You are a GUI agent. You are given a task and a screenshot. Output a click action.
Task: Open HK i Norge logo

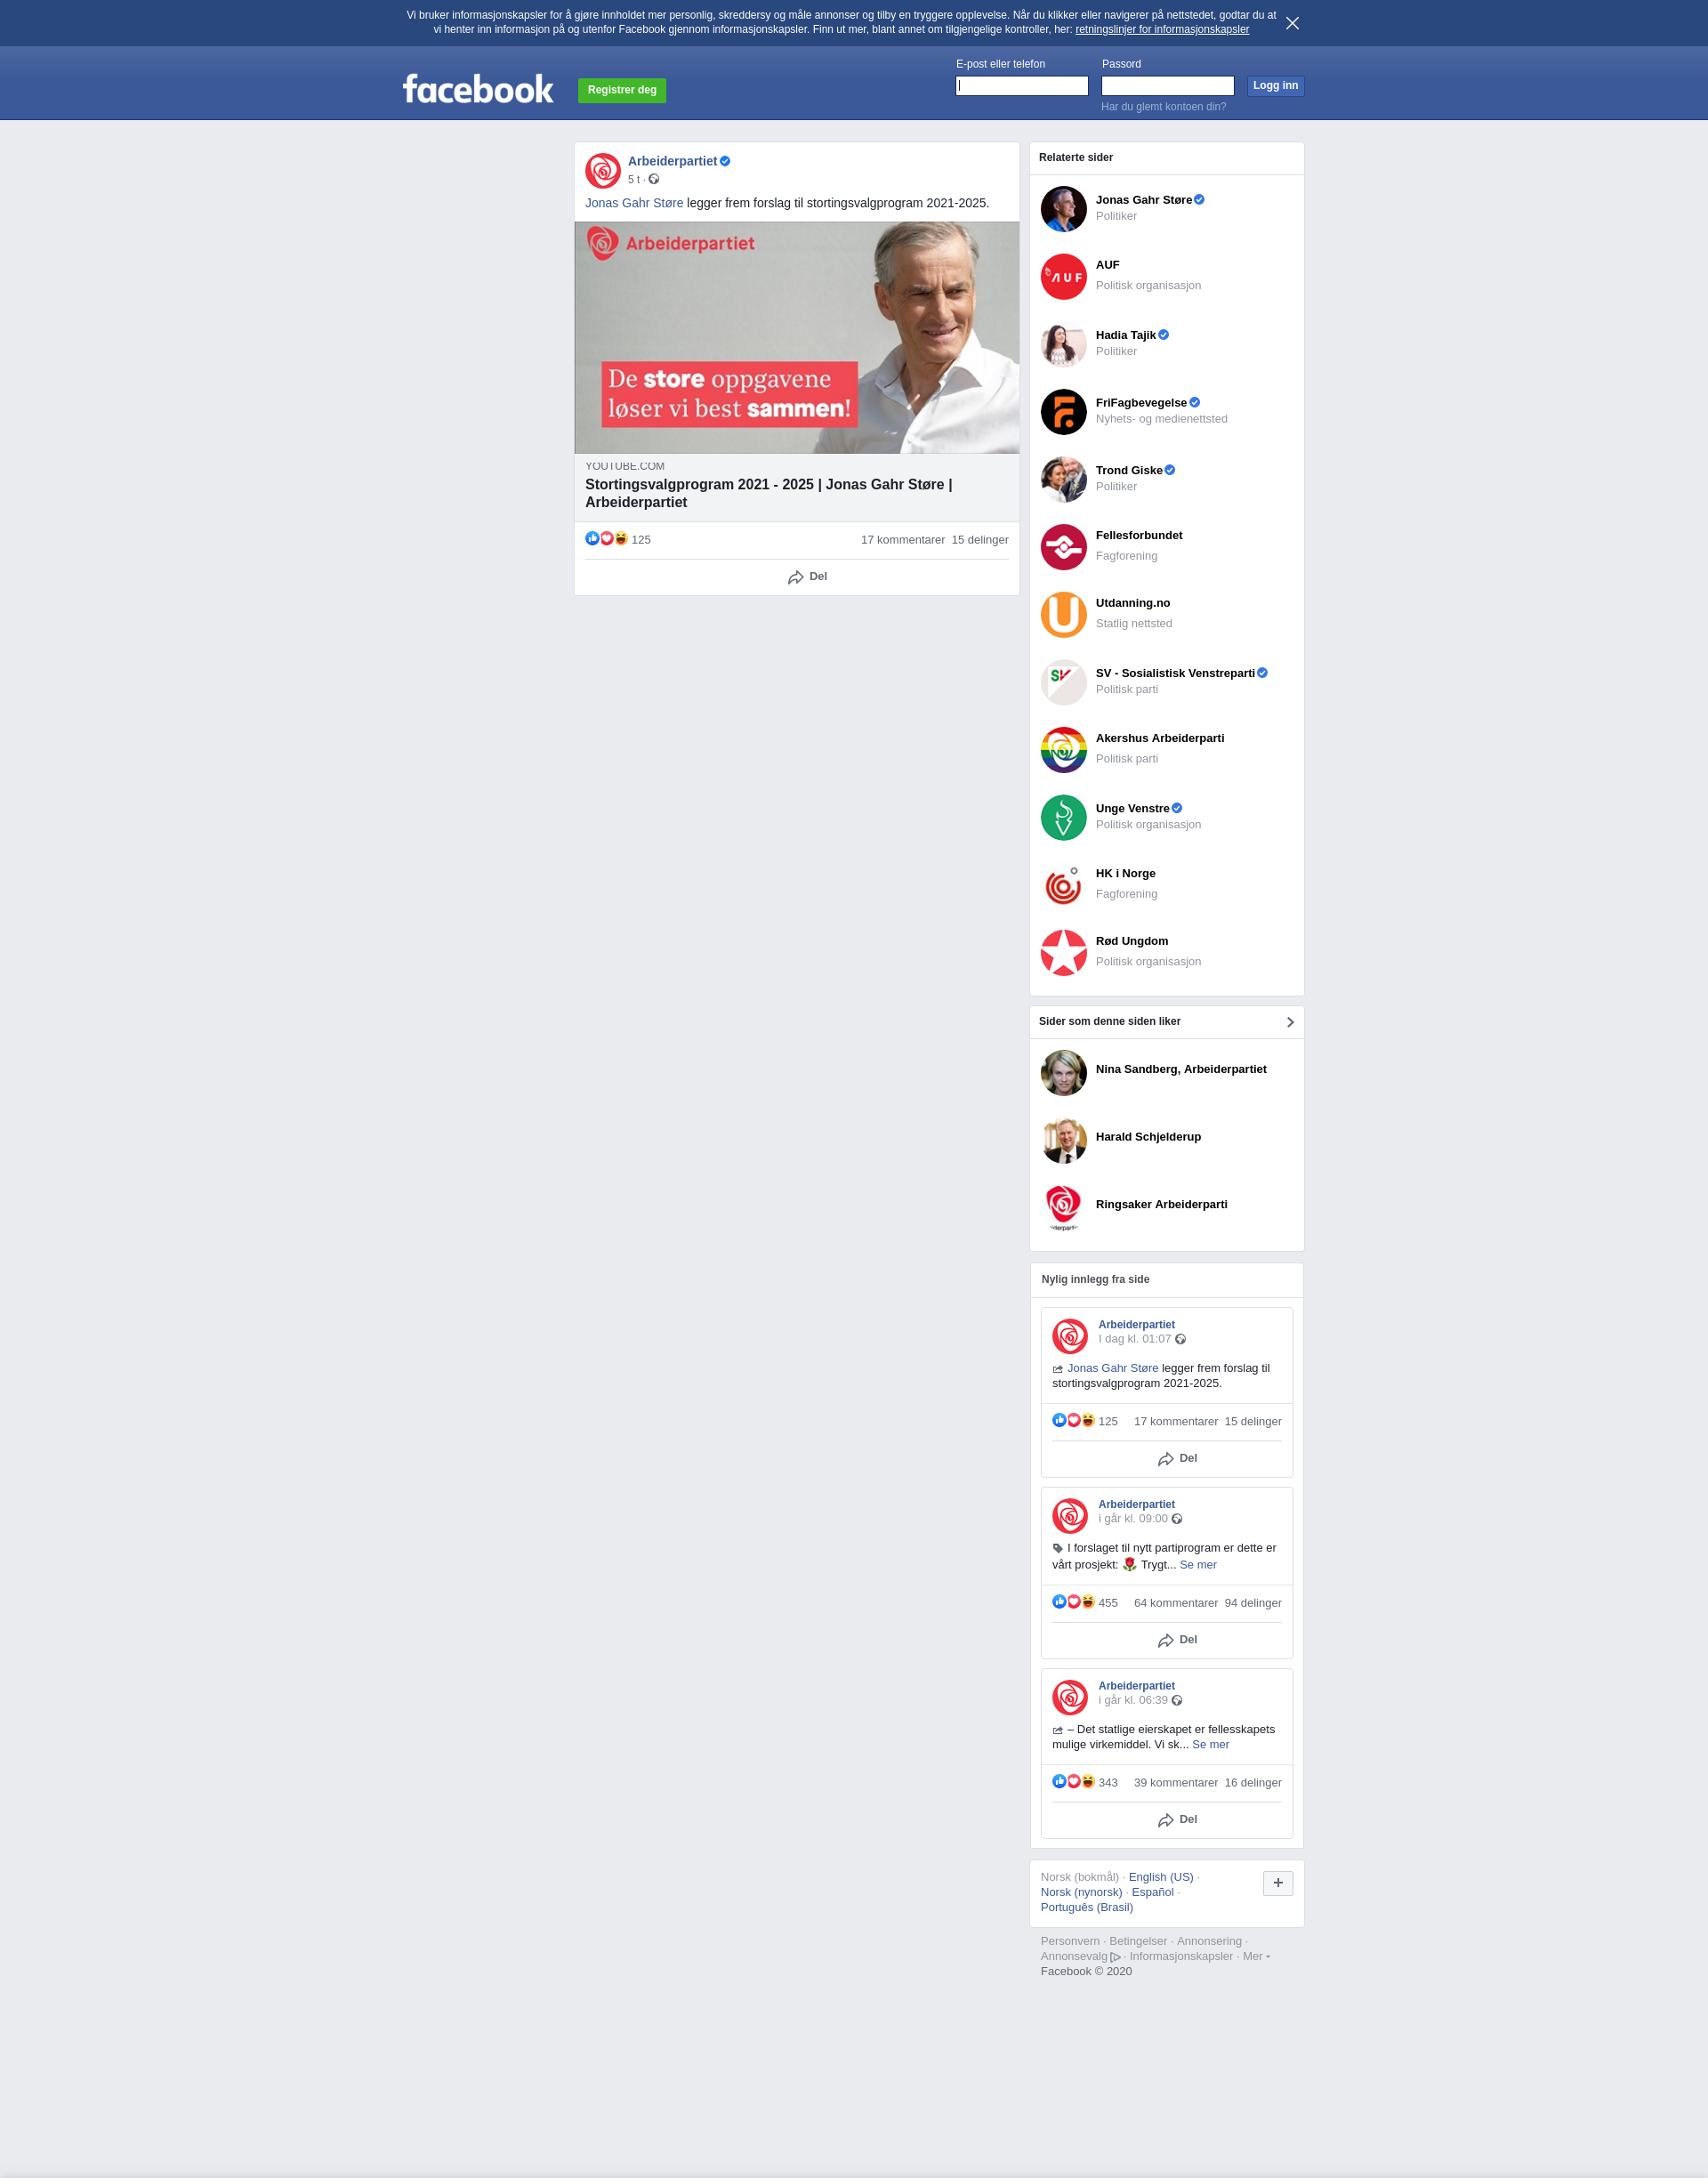click(x=1063, y=885)
